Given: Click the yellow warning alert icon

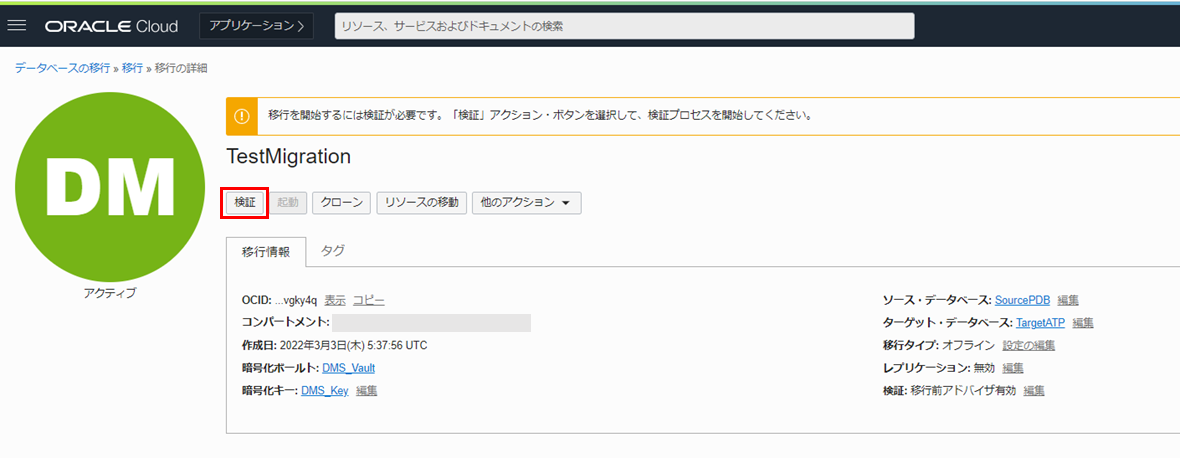Looking at the screenshot, I should (x=241, y=116).
